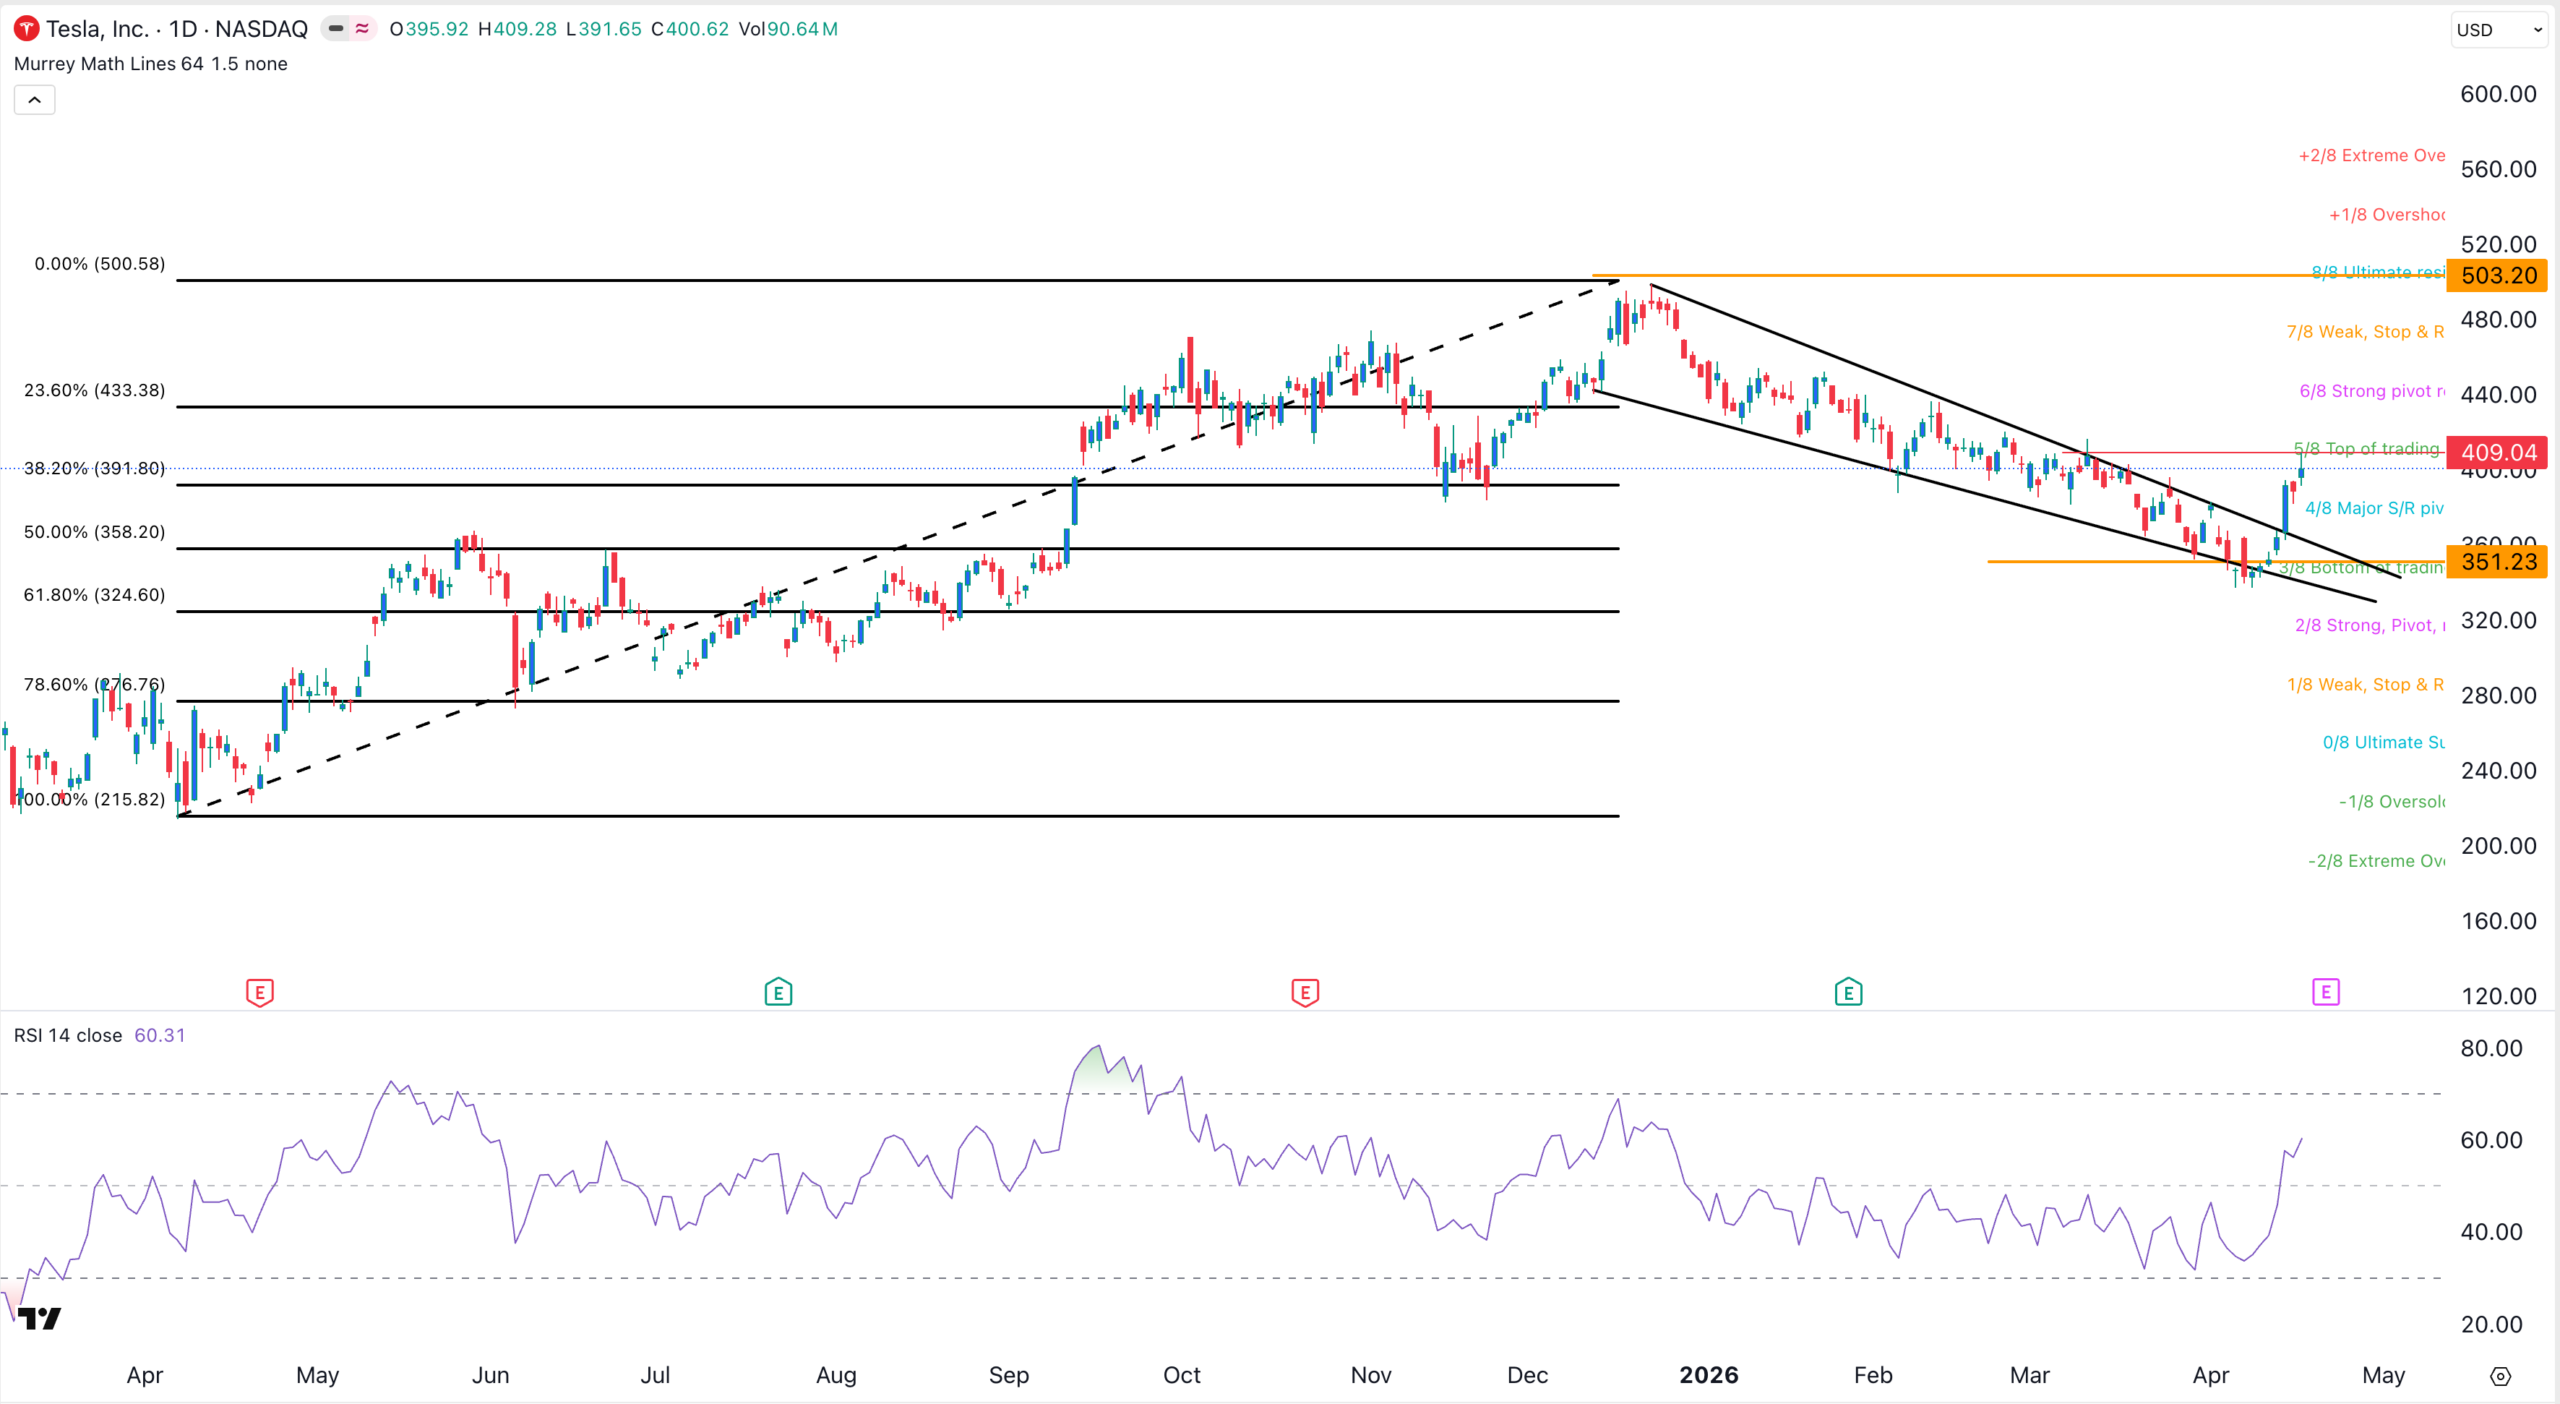Click the 1/8 Weak, Stop & Reverse label

coord(2365,685)
